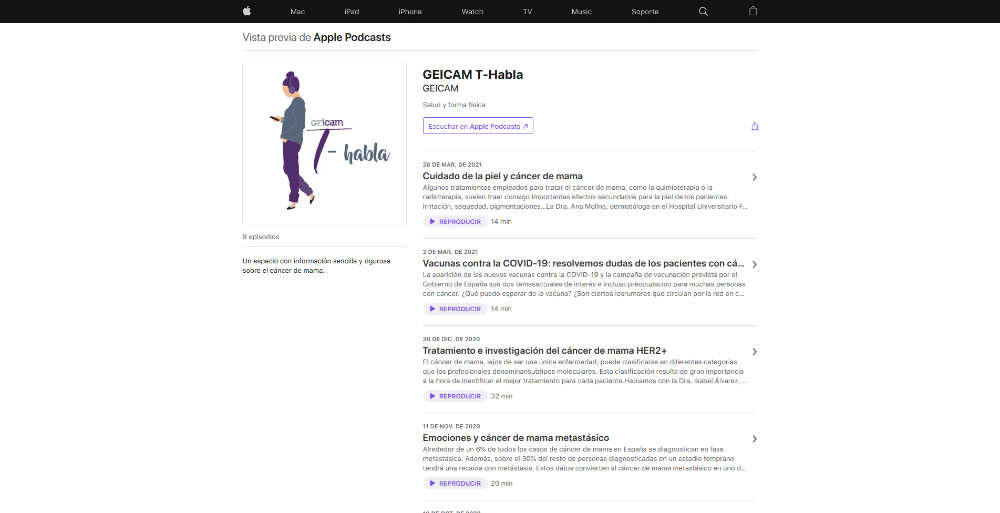Expand chevron for Tratamiento e investigación HER2+
Viewport: 1000px width, 513px height.
coord(754,352)
